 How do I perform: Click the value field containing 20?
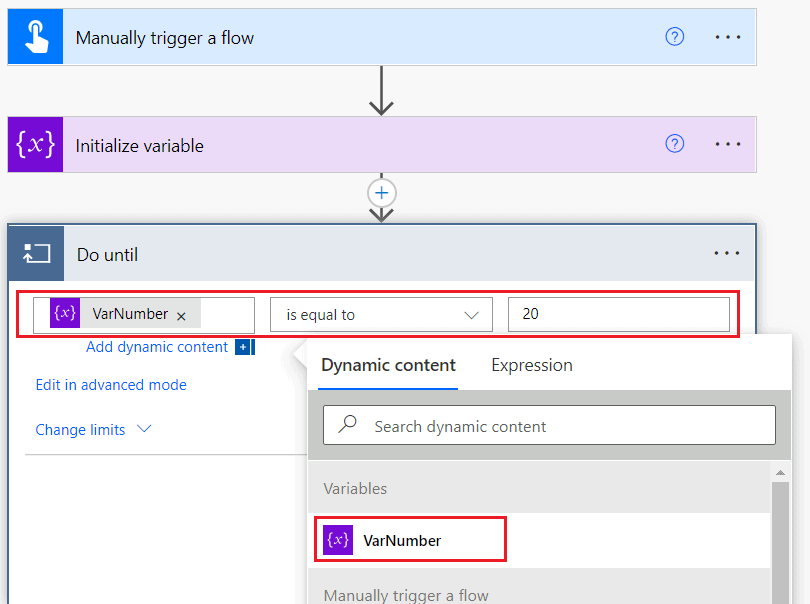click(x=618, y=314)
